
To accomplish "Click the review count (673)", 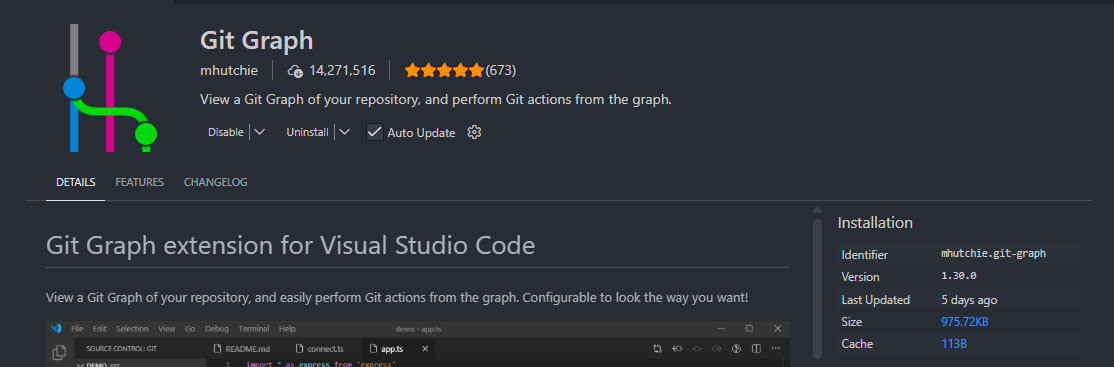I will click(501, 70).
